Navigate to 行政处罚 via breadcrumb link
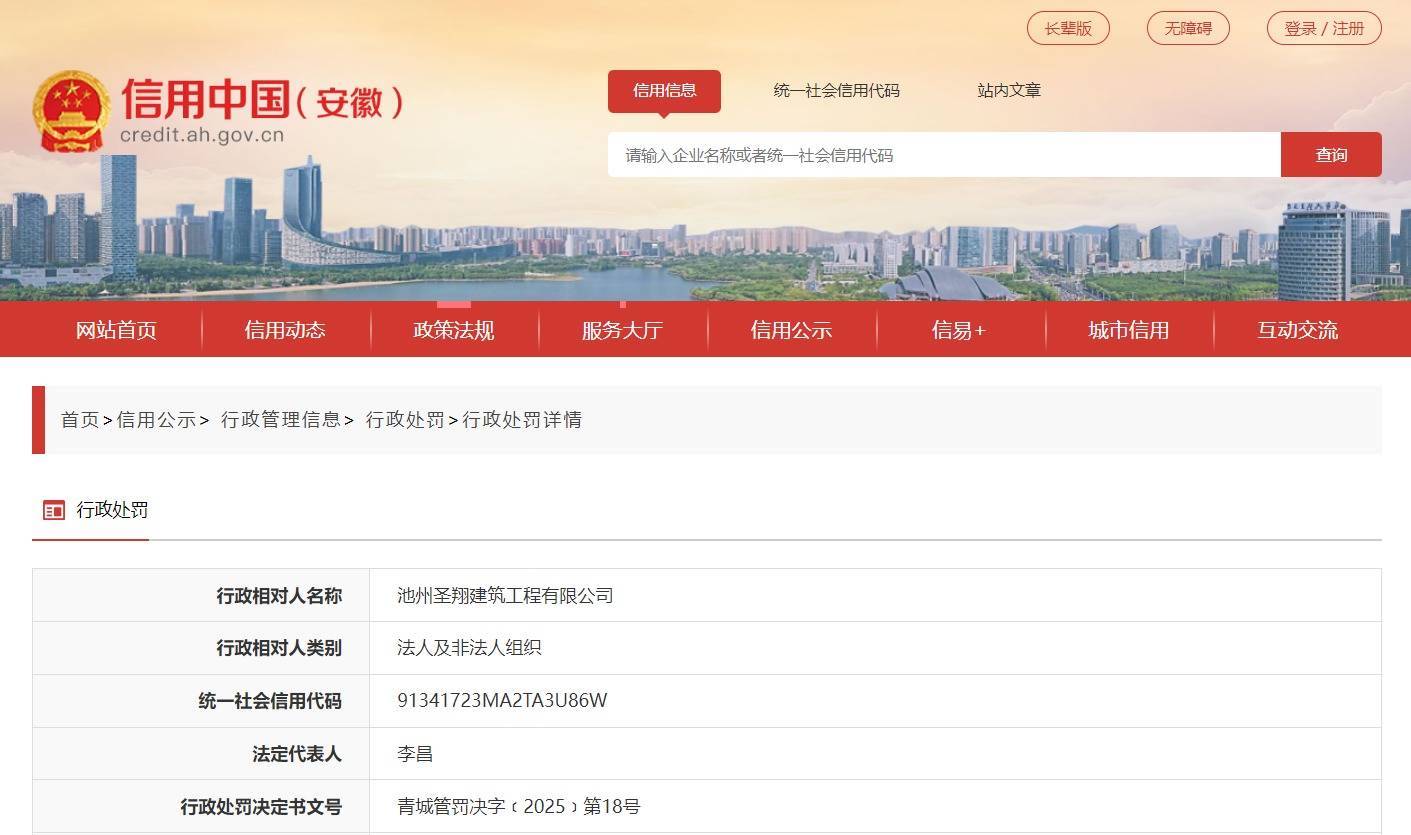Image resolution: width=1411 pixels, height=835 pixels. coord(404,420)
